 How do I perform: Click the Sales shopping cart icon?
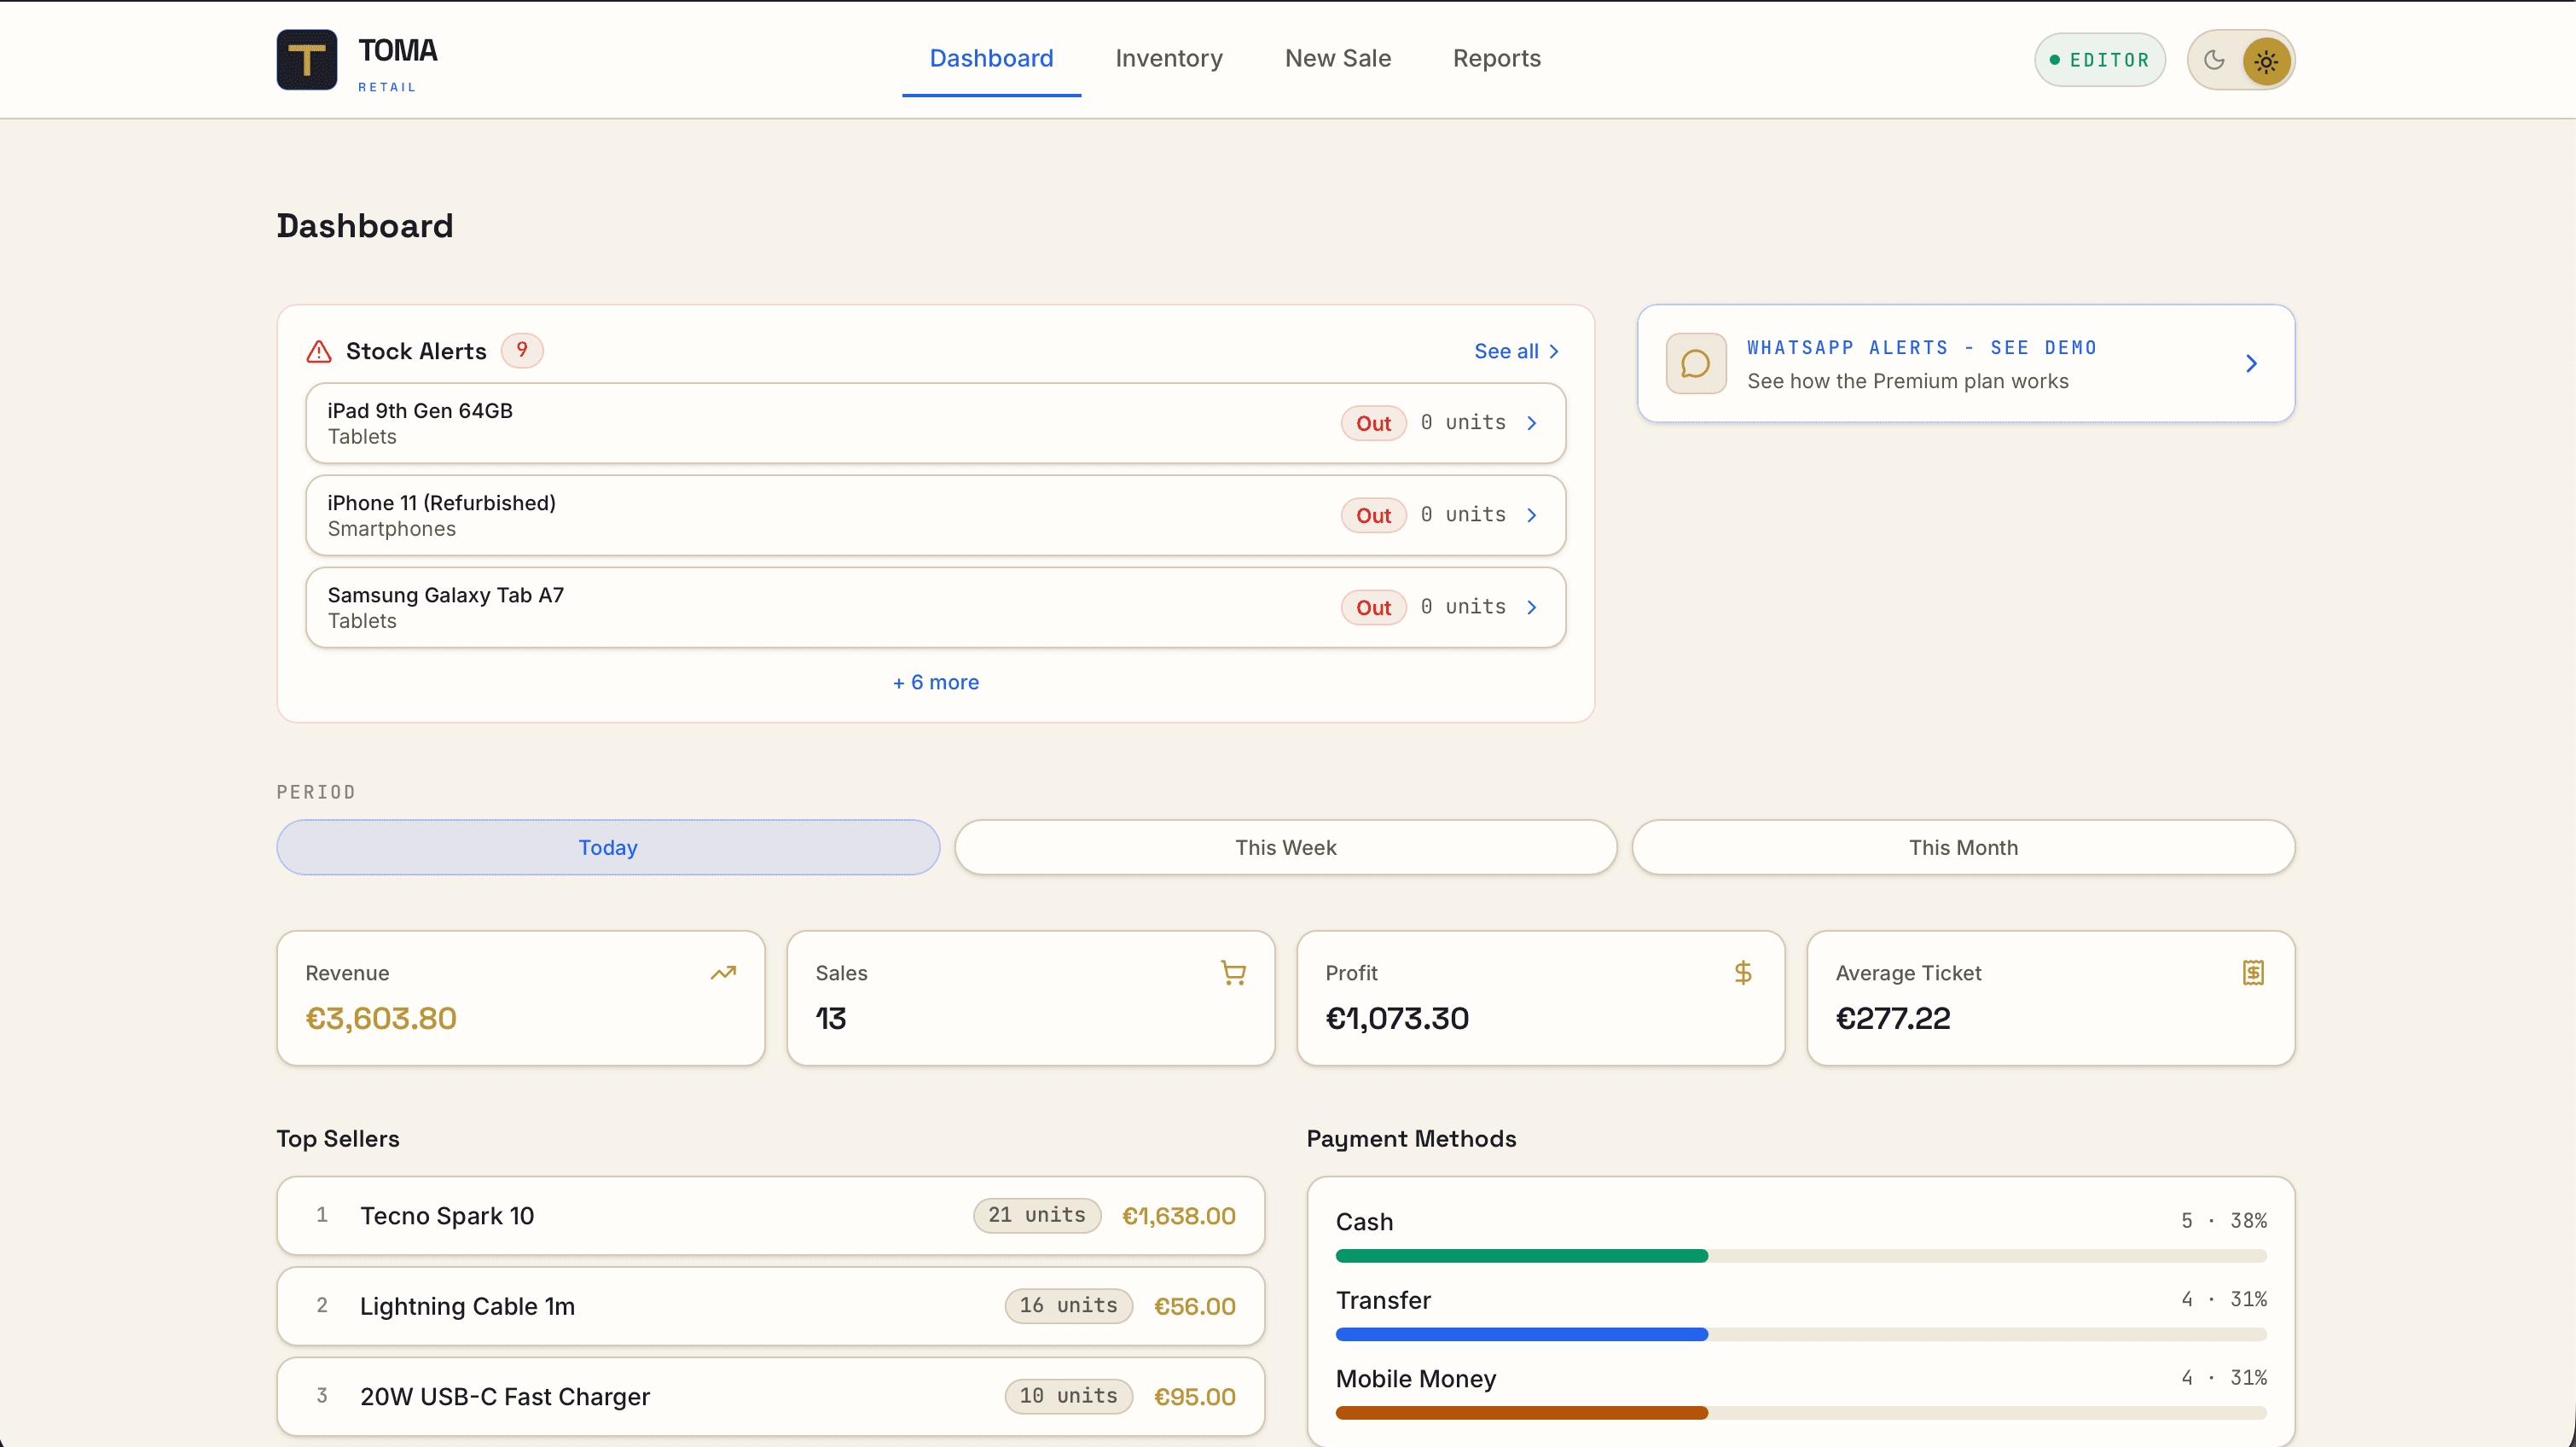(x=1233, y=973)
